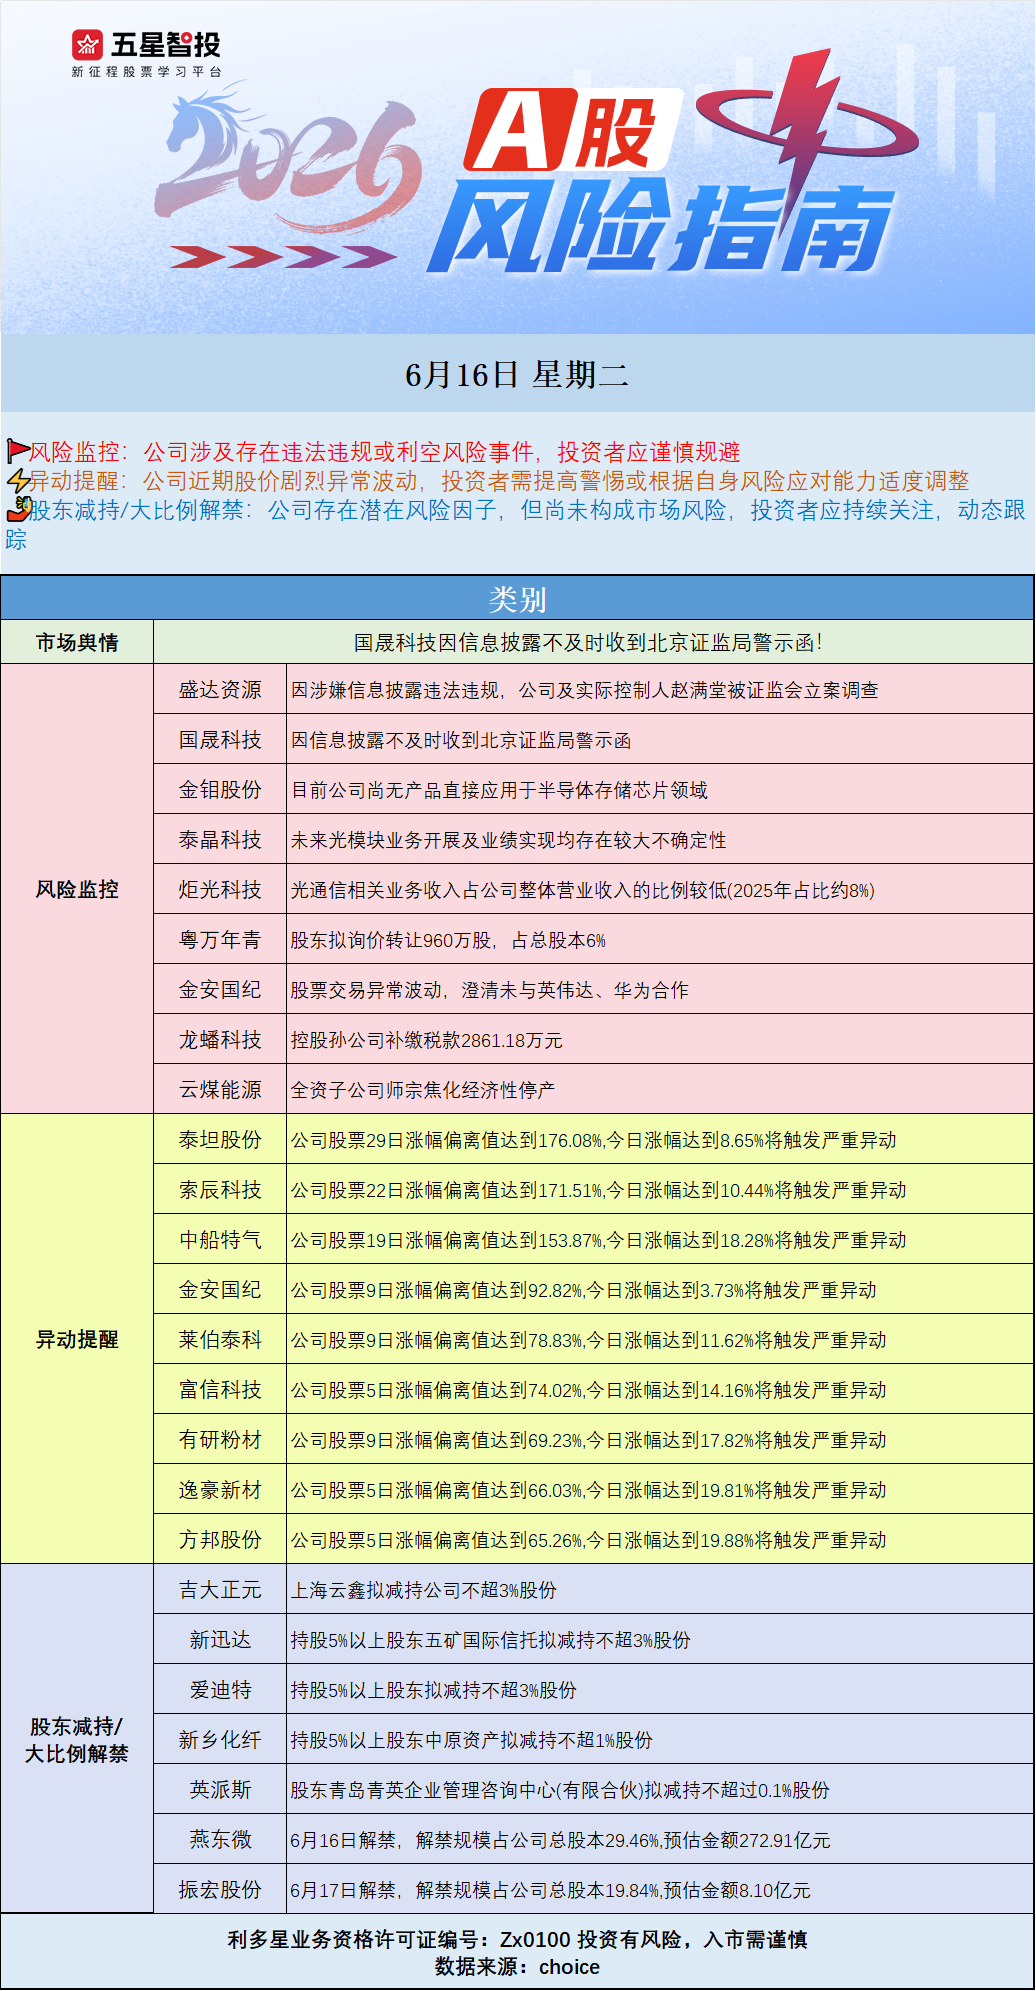Screen dimensions: 1036x1991
Task: Select stock name 泰晶科技
Action: pos(220,840)
